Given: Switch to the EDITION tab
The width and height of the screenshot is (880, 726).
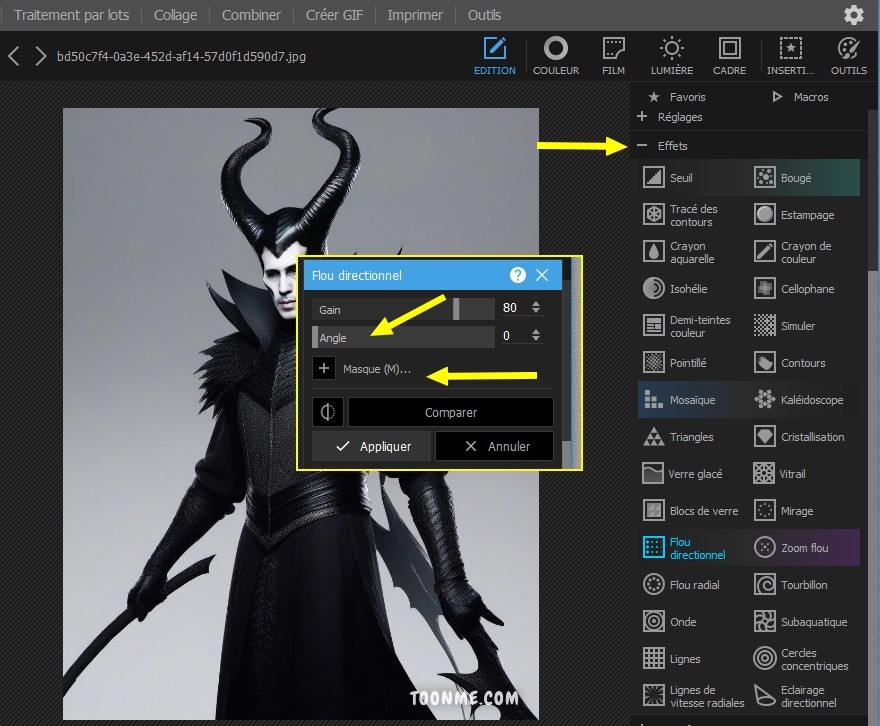Looking at the screenshot, I should (494, 56).
